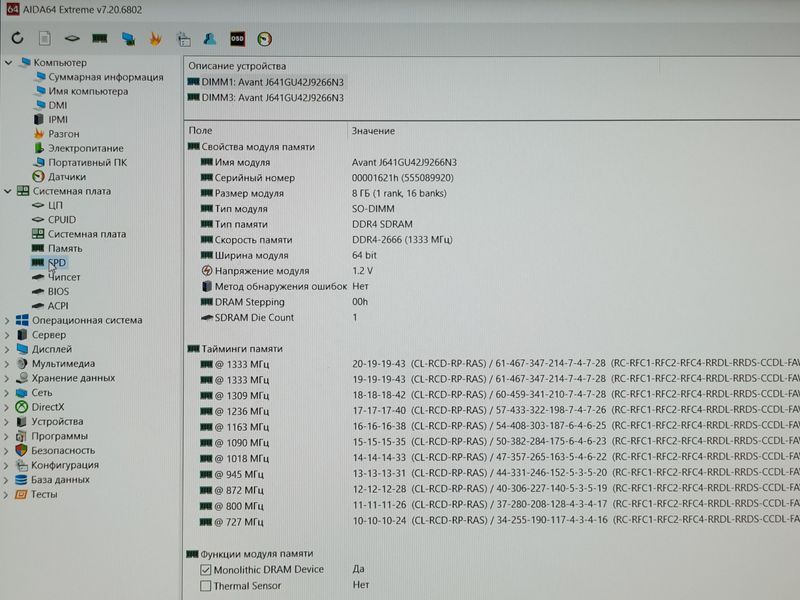800x600 pixels.
Task: Expand the Дисплей tree node
Action: pyautogui.click(x=7, y=349)
